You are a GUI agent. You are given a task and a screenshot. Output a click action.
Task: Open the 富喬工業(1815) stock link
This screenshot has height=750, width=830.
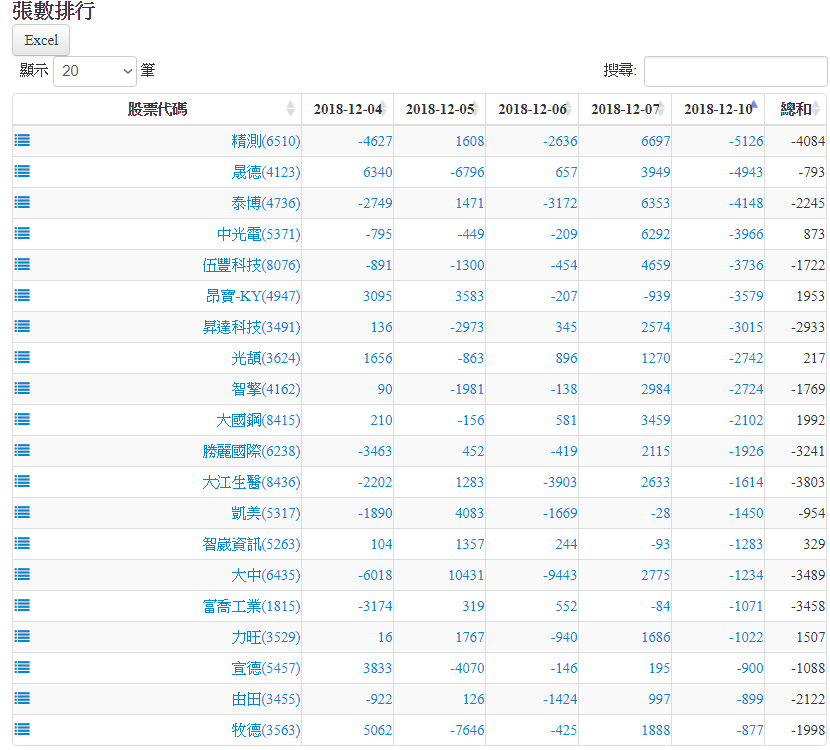click(x=250, y=606)
